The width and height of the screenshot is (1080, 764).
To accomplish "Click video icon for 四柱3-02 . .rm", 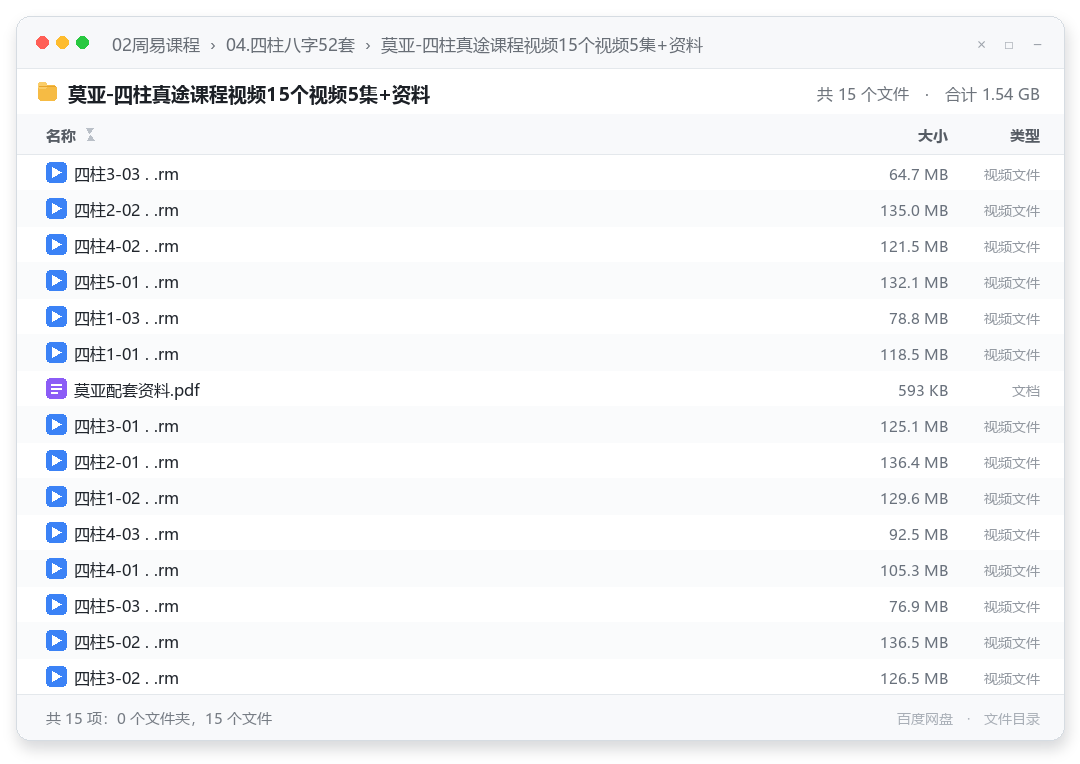I will 56,677.
